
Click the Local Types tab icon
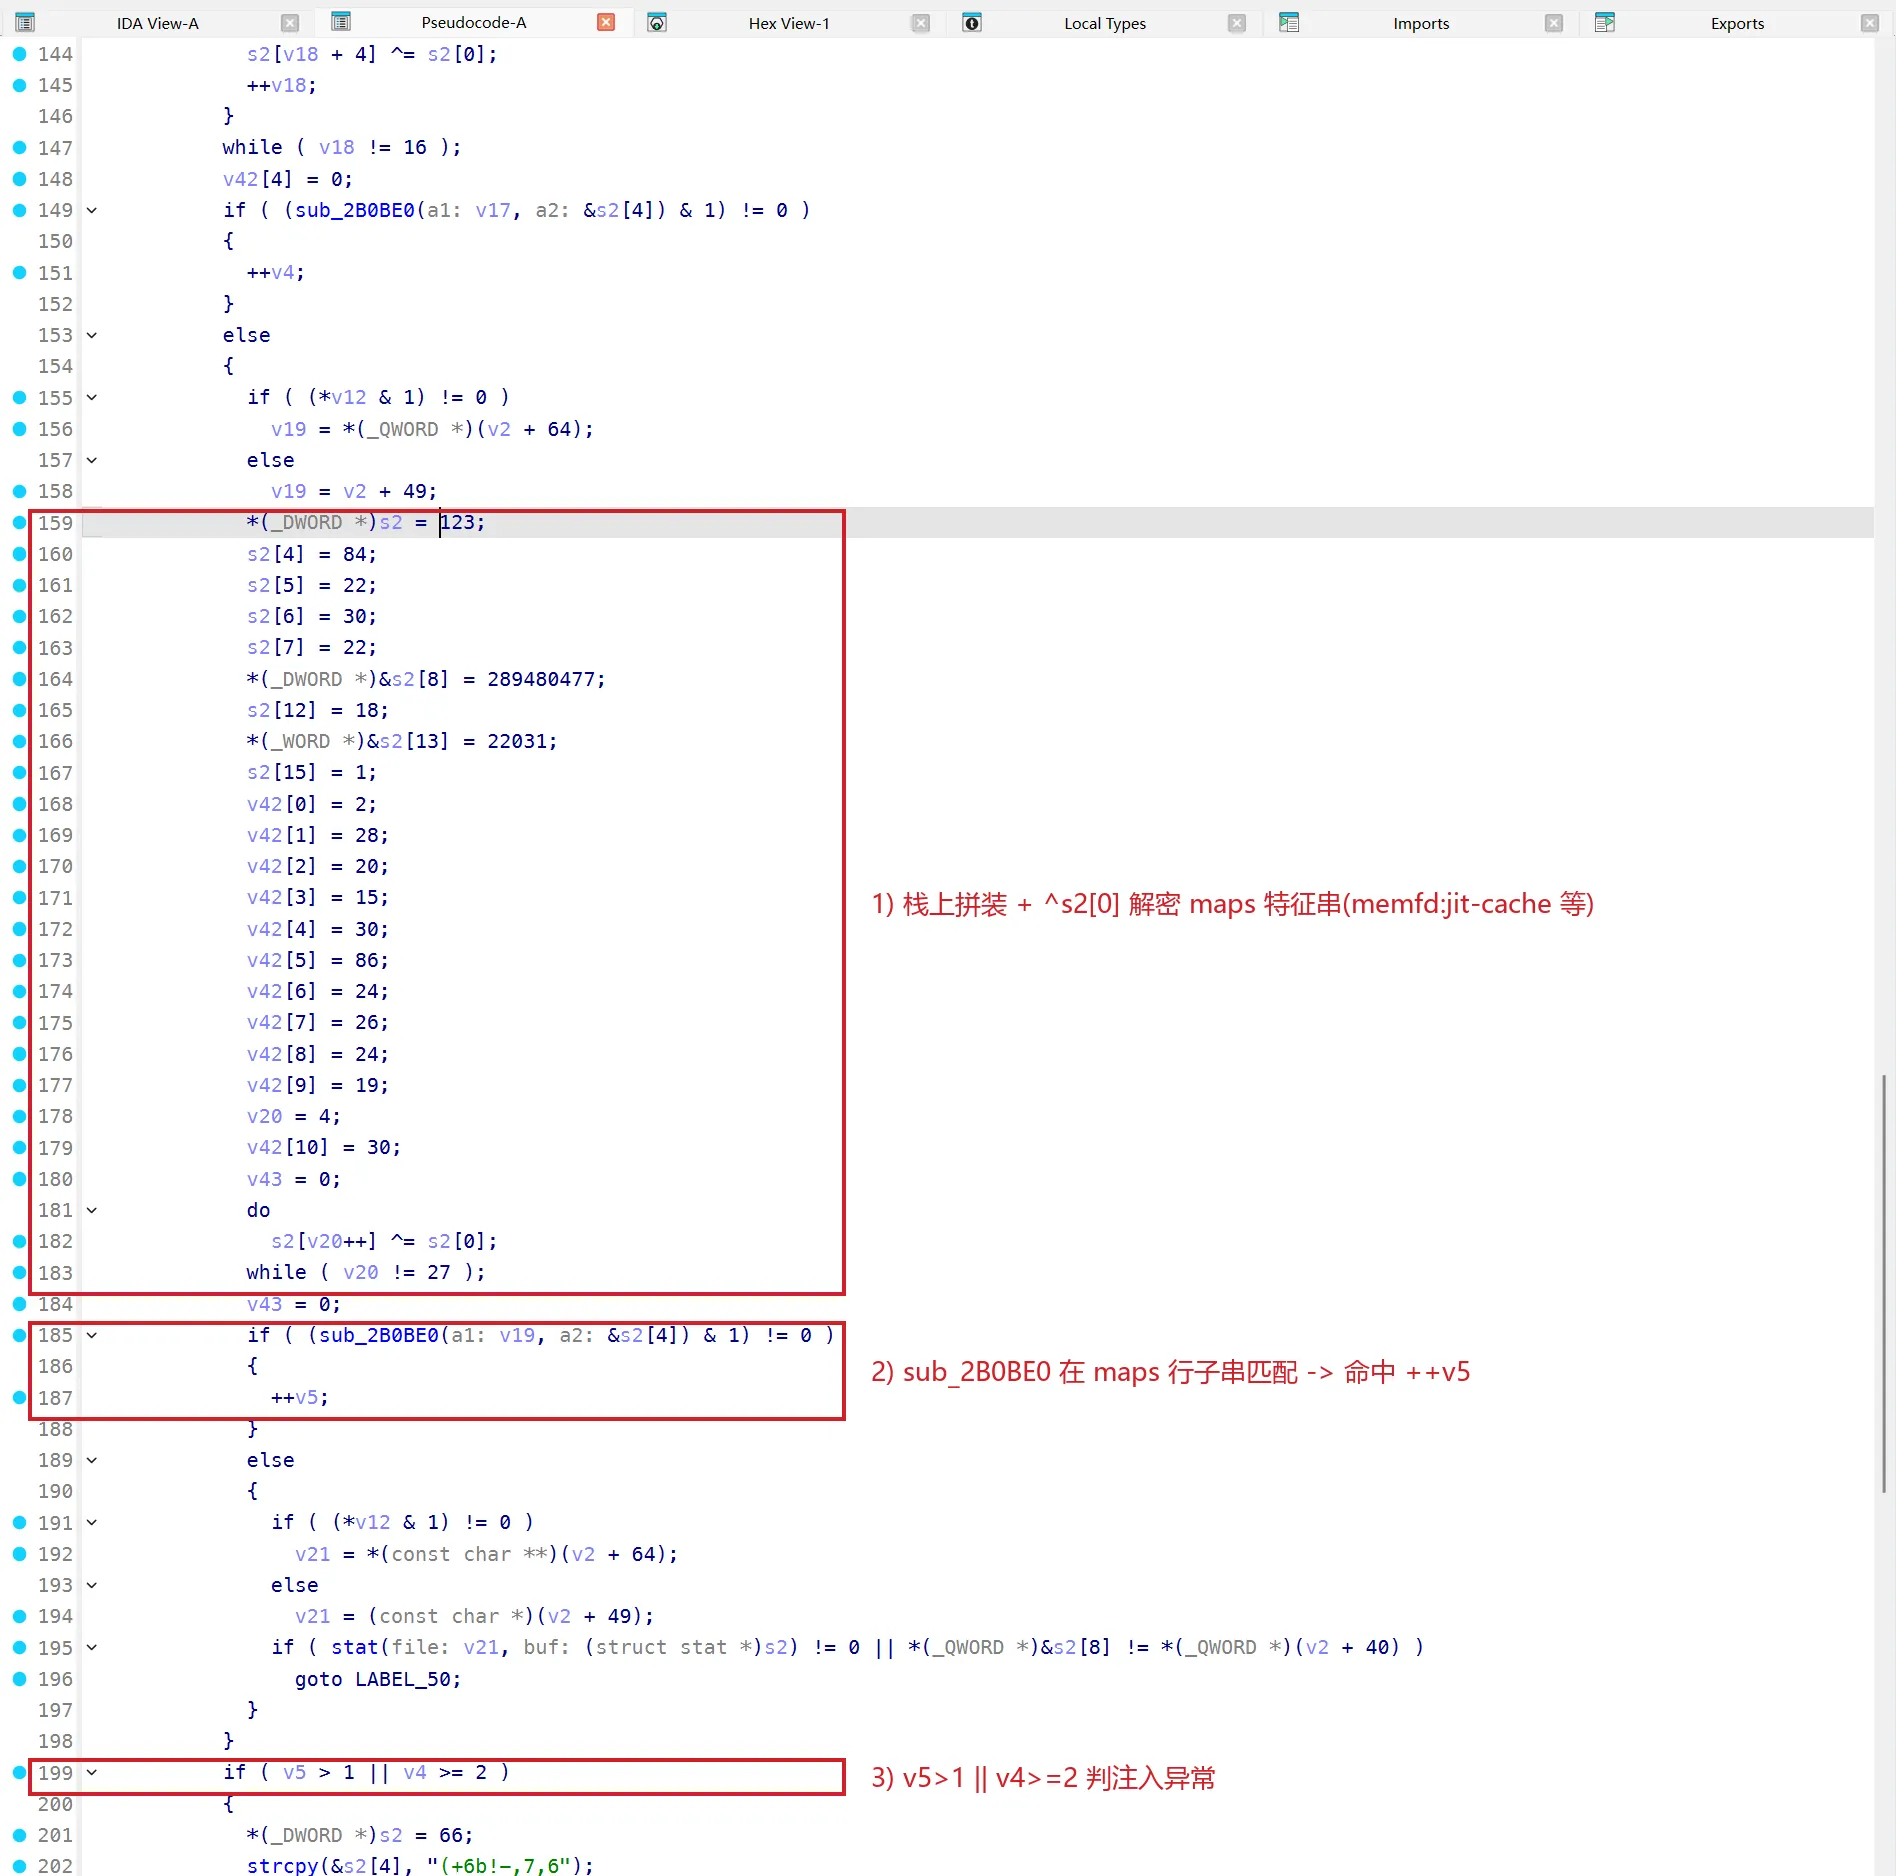click(972, 22)
